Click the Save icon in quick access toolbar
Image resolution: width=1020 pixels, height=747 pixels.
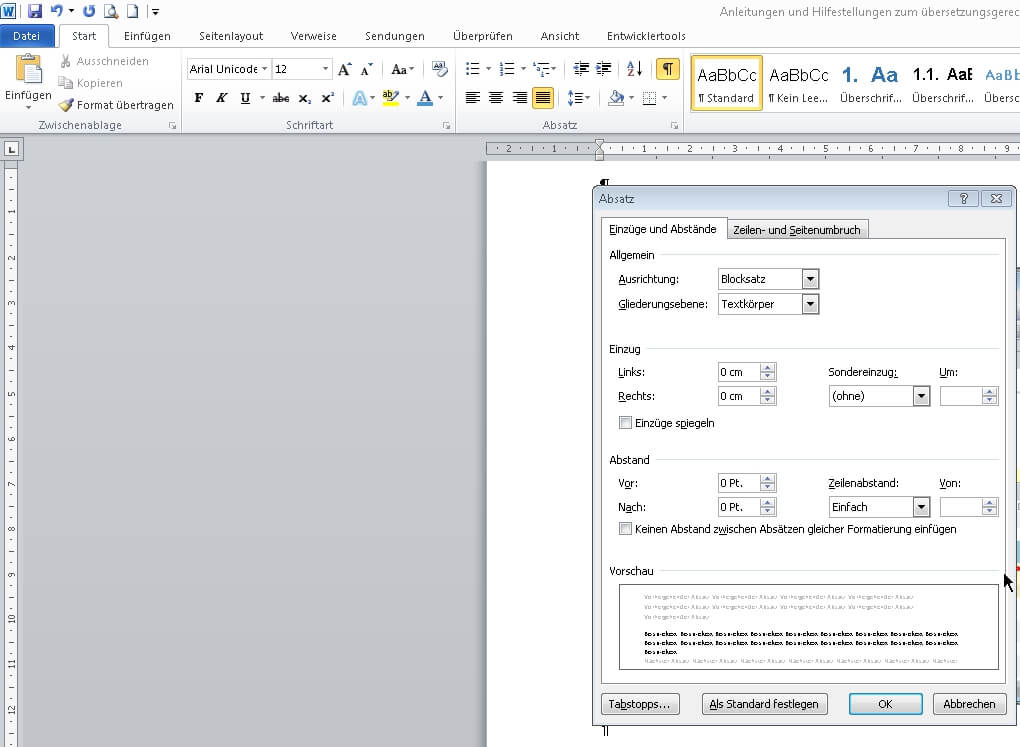click(35, 11)
